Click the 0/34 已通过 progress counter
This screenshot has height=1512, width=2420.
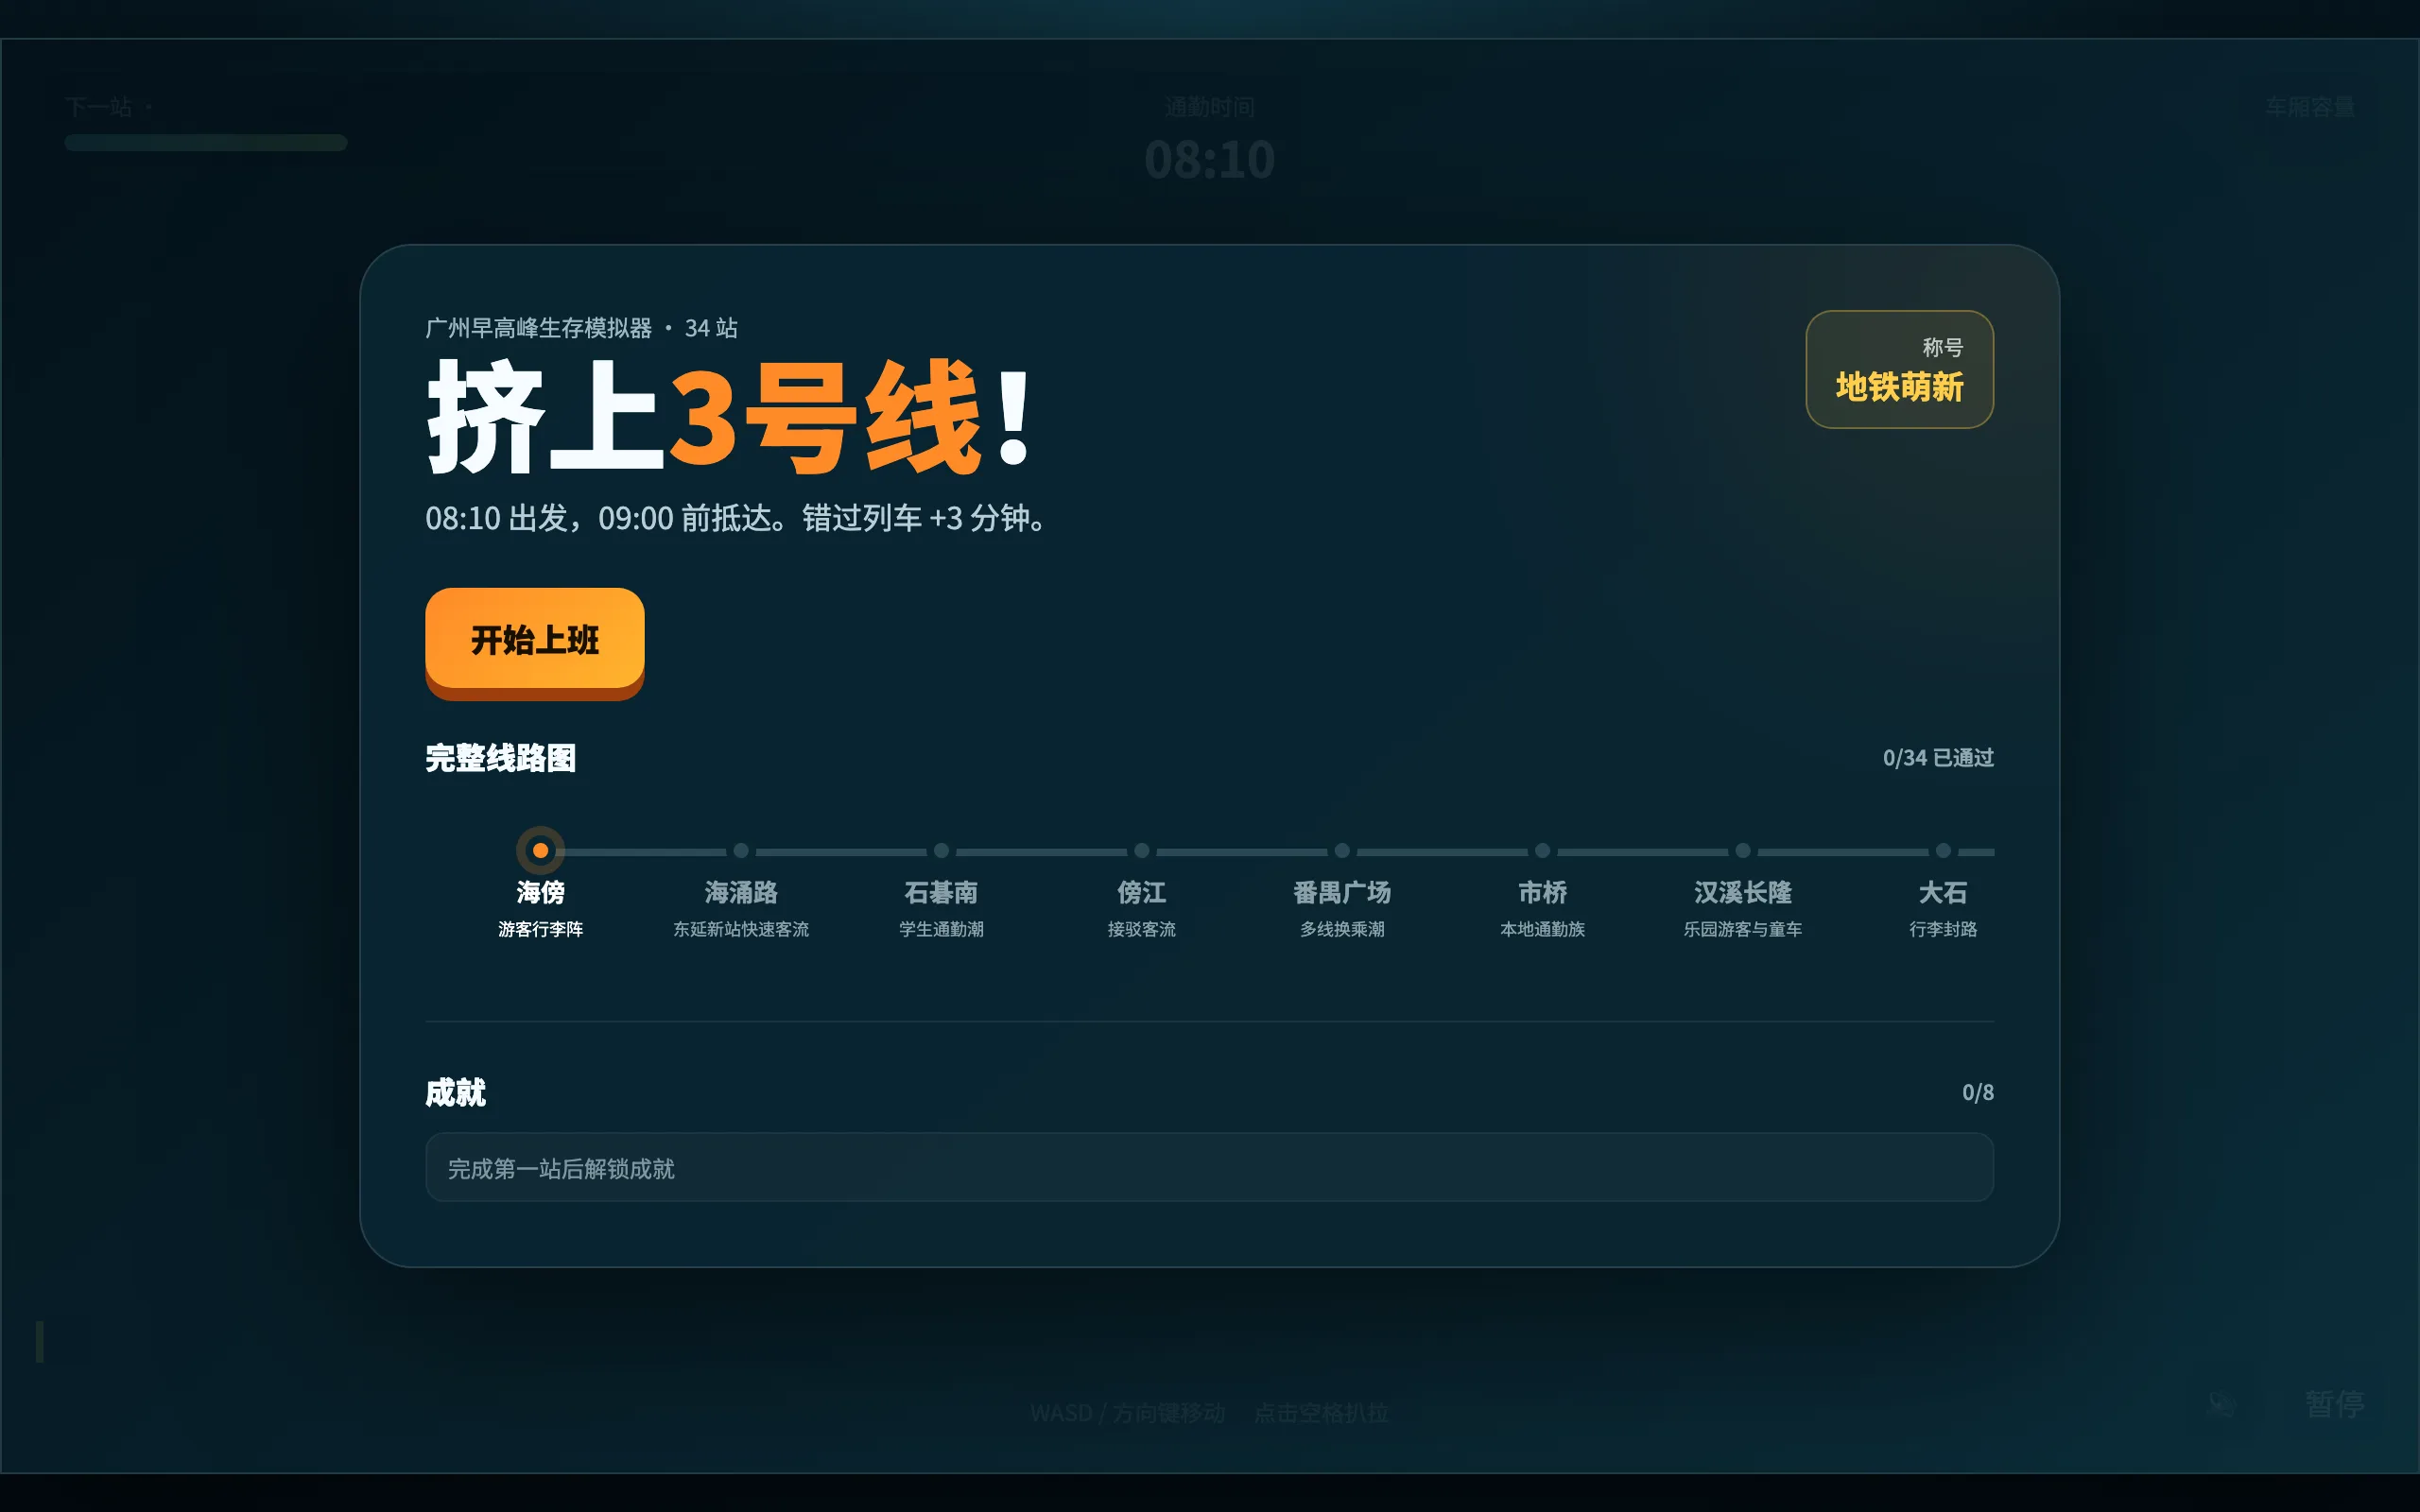[1938, 758]
